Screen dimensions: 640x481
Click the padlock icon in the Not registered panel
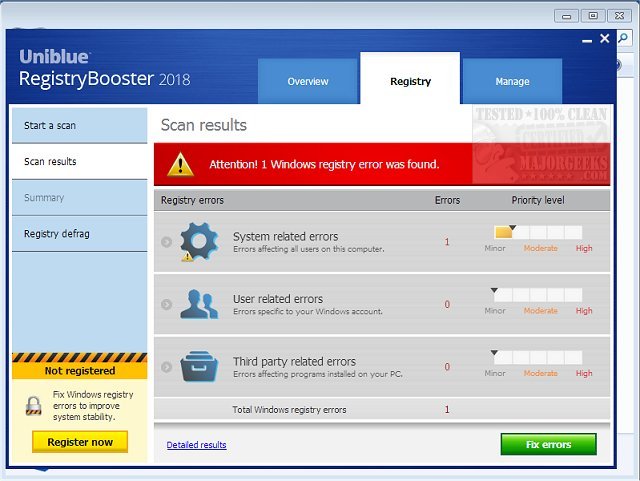(33, 406)
